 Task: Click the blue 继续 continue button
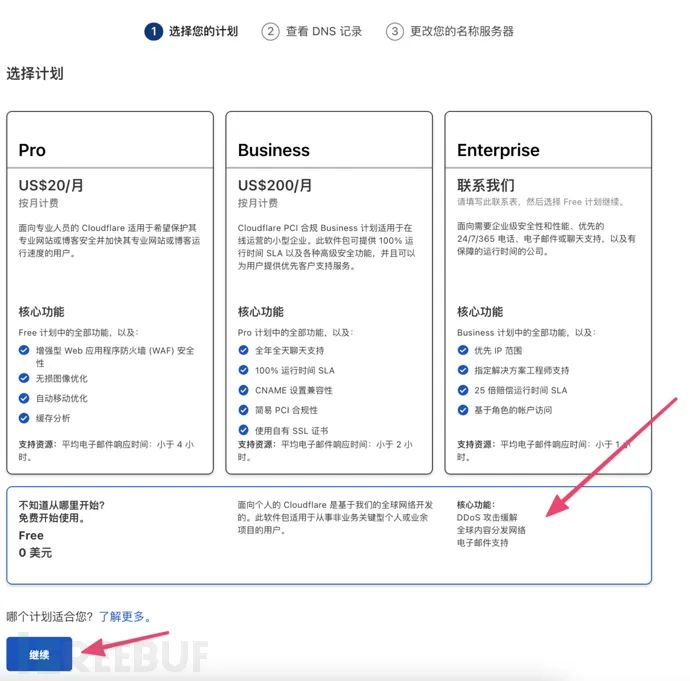[39, 654]
